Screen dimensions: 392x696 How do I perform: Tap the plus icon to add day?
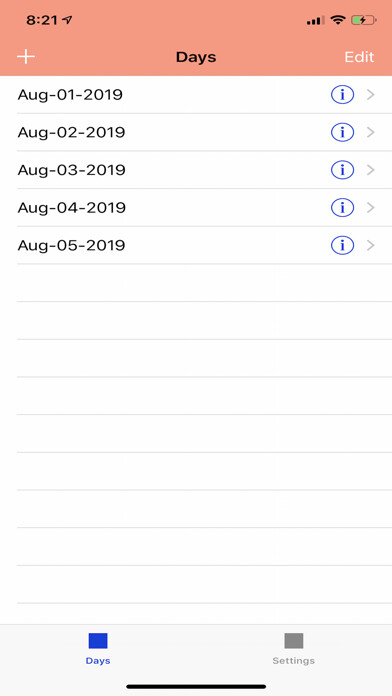click(26, 57)
